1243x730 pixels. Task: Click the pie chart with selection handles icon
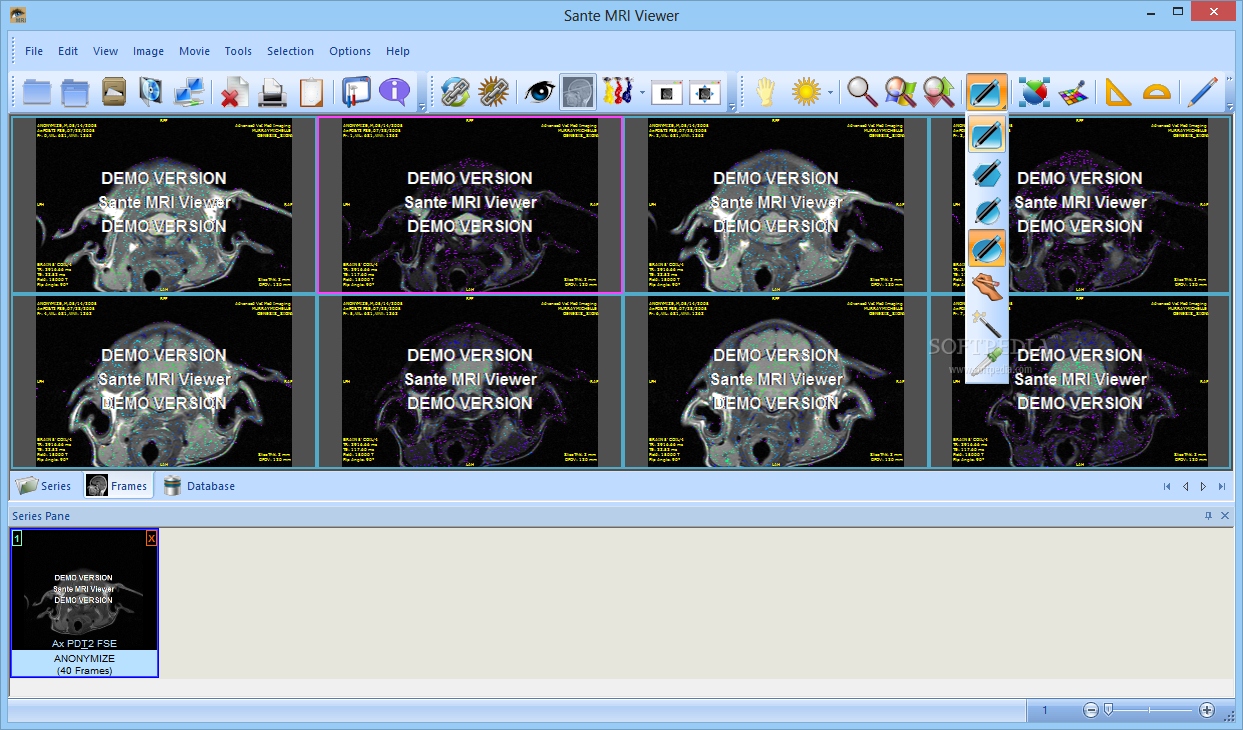(x=1034, y=92)
